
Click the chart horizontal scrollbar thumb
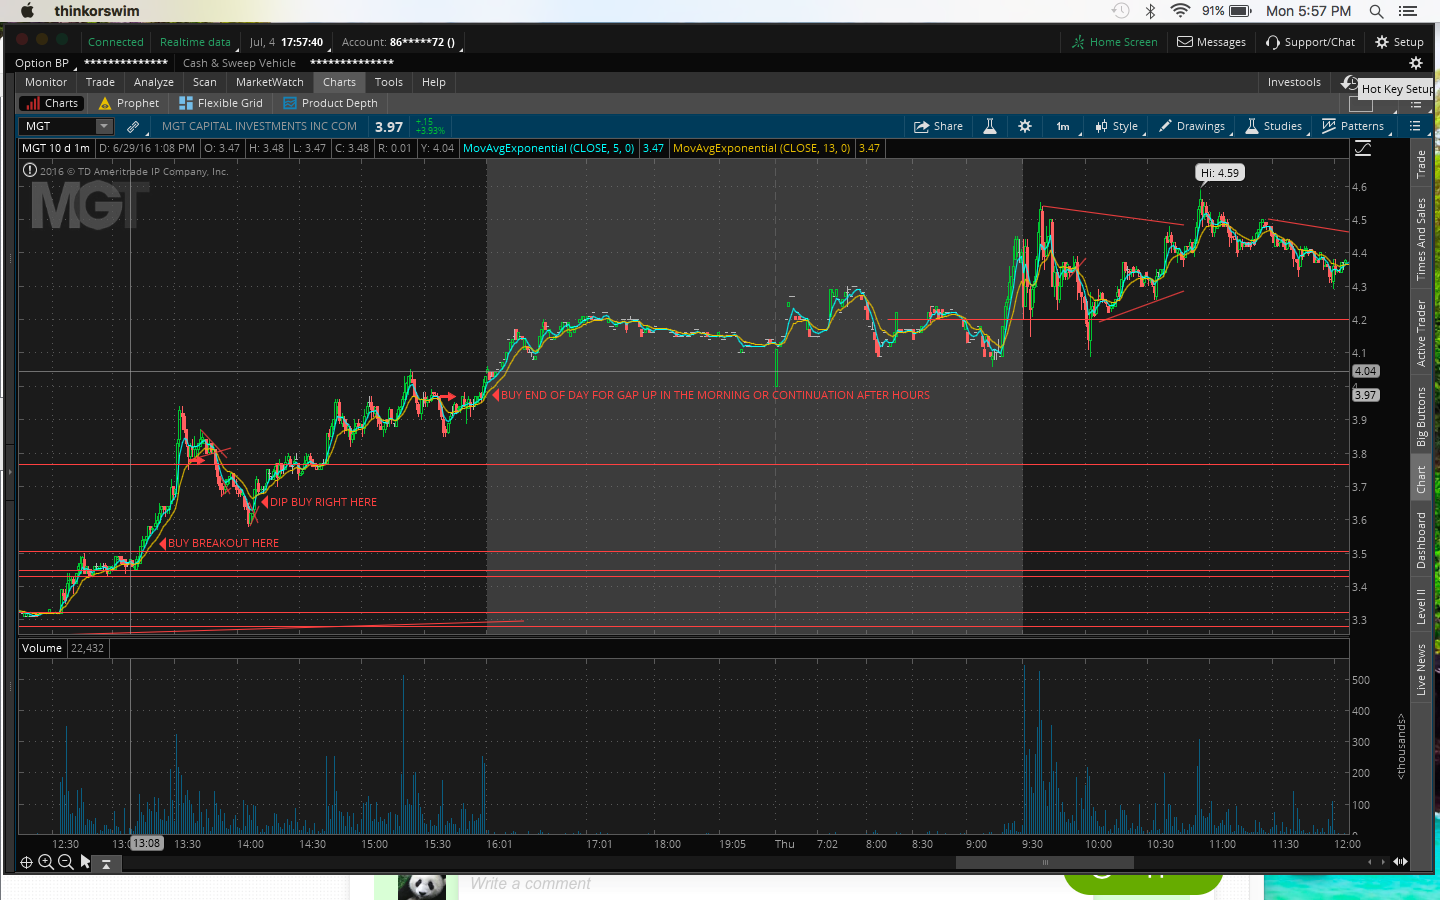1045,862
